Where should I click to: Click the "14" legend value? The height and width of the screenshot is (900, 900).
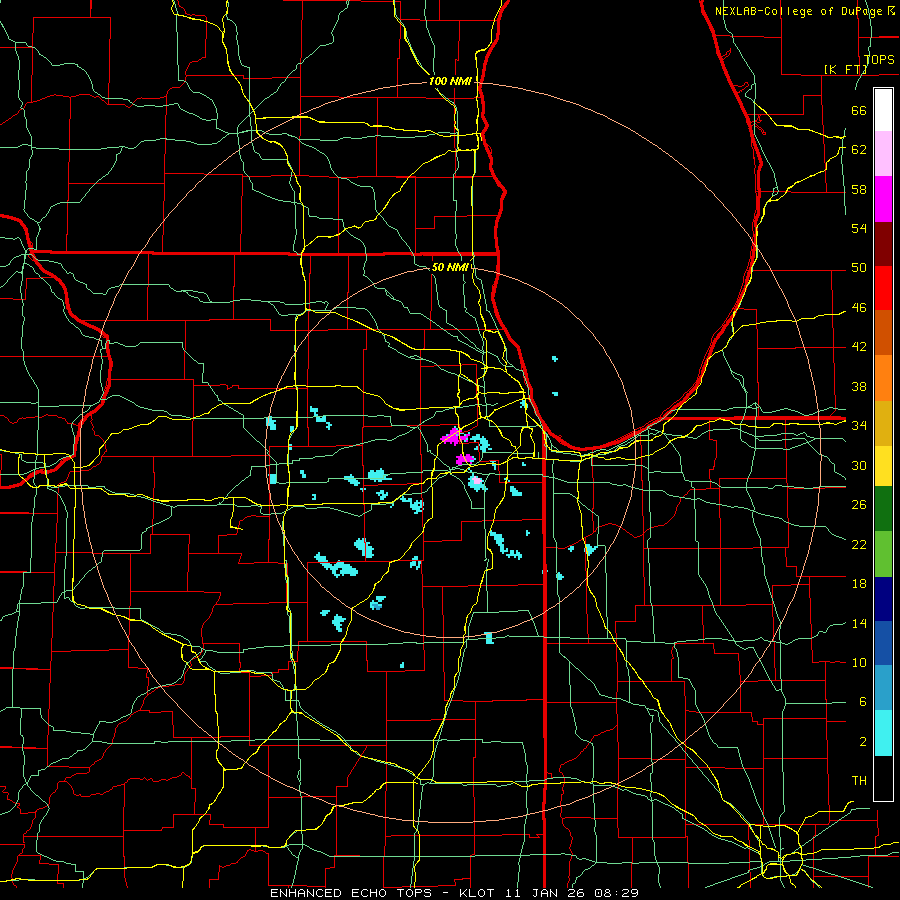coord(859,623)
